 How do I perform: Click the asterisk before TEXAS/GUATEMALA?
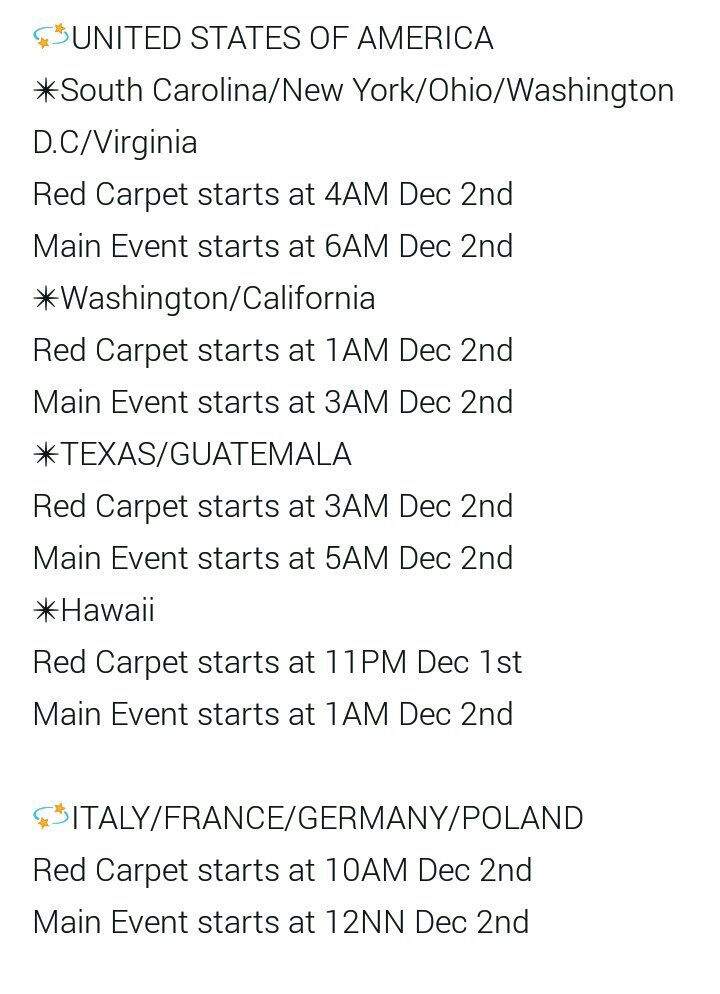coord(46,455)
